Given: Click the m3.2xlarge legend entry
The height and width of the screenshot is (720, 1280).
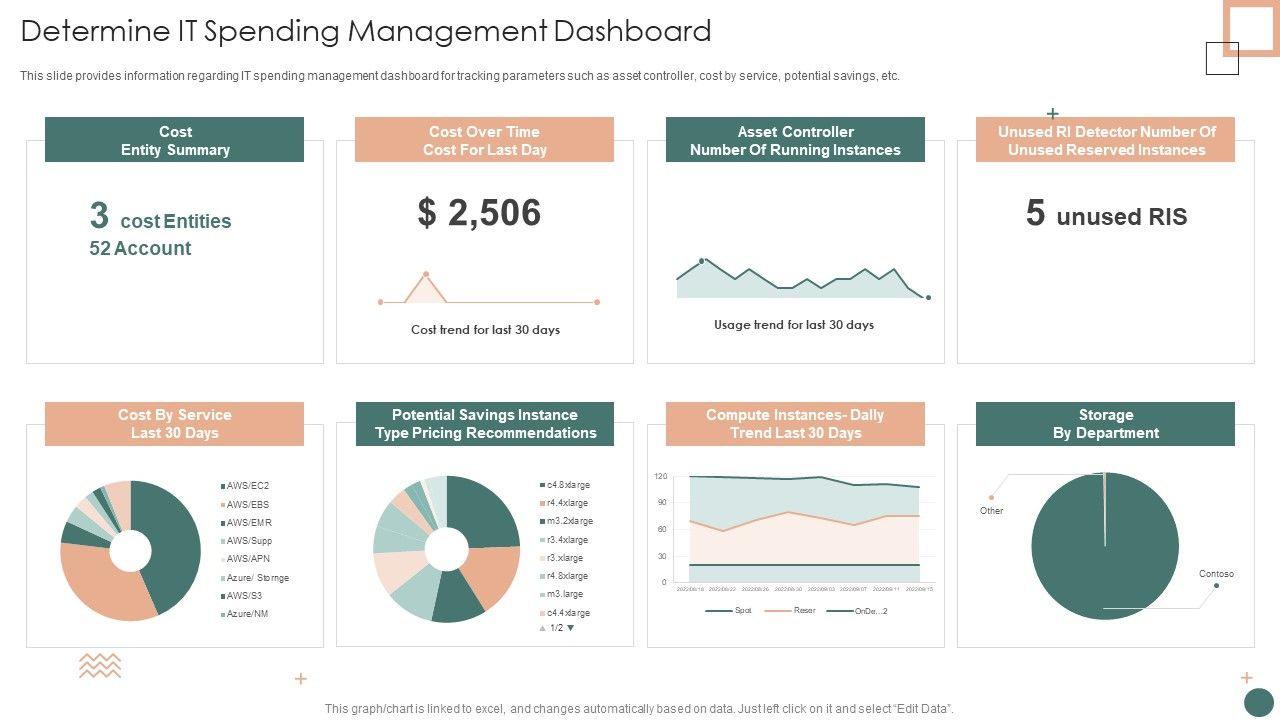Looking at the screenshot, I should tap(566, 521).
